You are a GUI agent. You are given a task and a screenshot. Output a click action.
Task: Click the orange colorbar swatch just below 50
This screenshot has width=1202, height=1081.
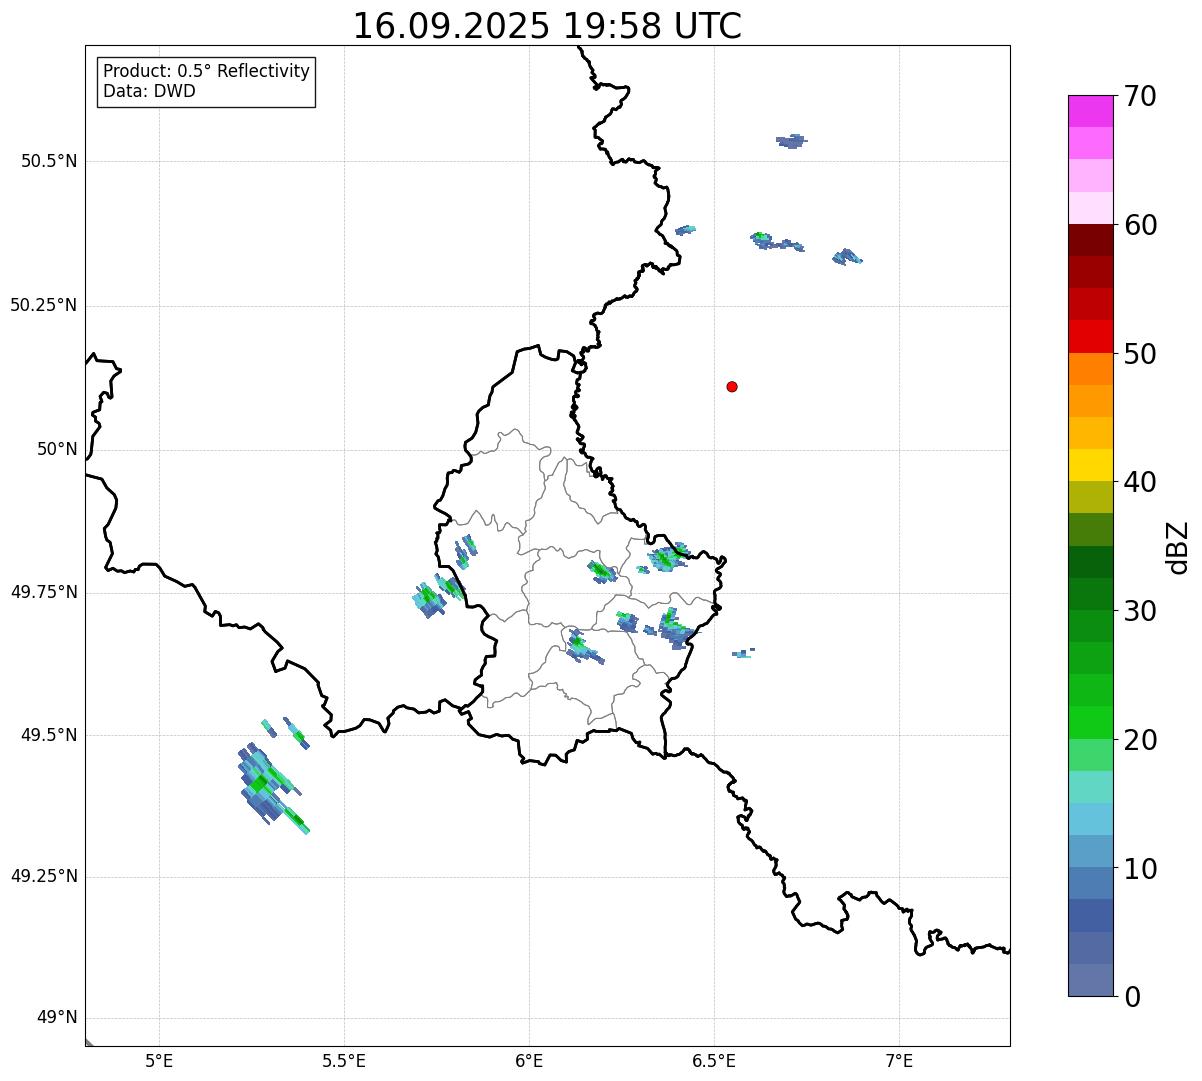pos(1091,369)
